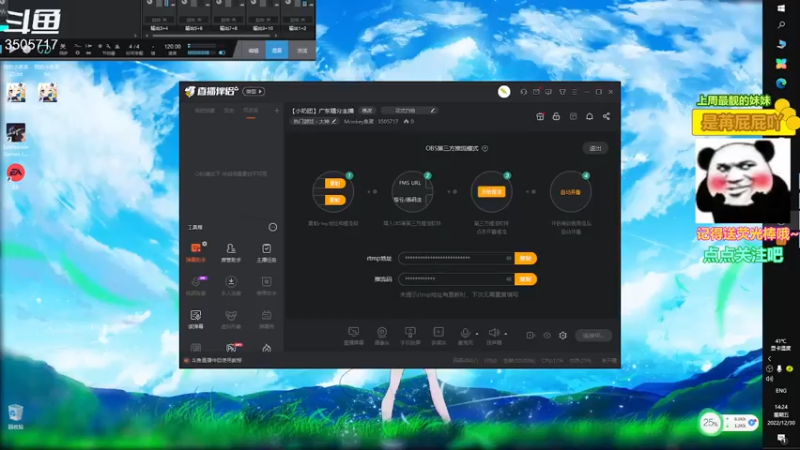Open the Windows Start button

click(x=781, y=8)
